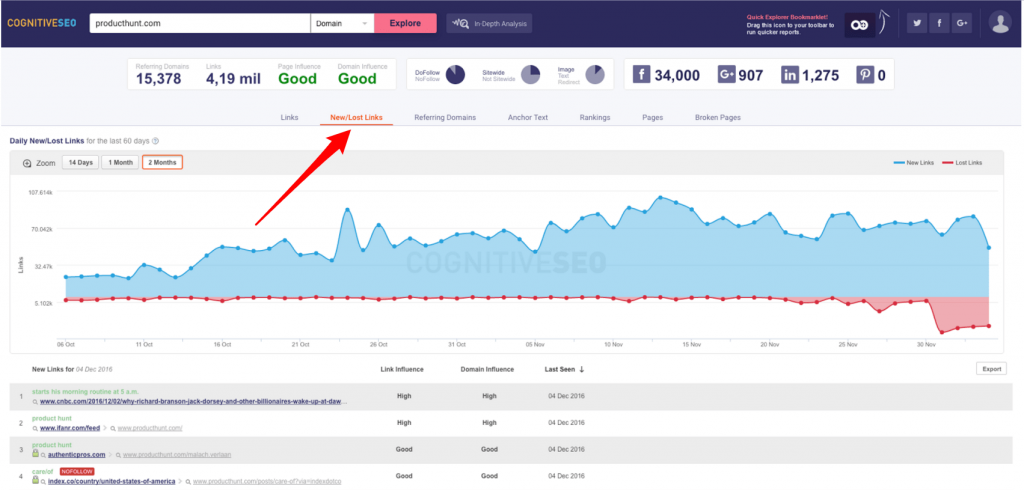The height and width of the screenshot is (491, 1024).
Task: Switch to the Pages tab
Action: 652,118
